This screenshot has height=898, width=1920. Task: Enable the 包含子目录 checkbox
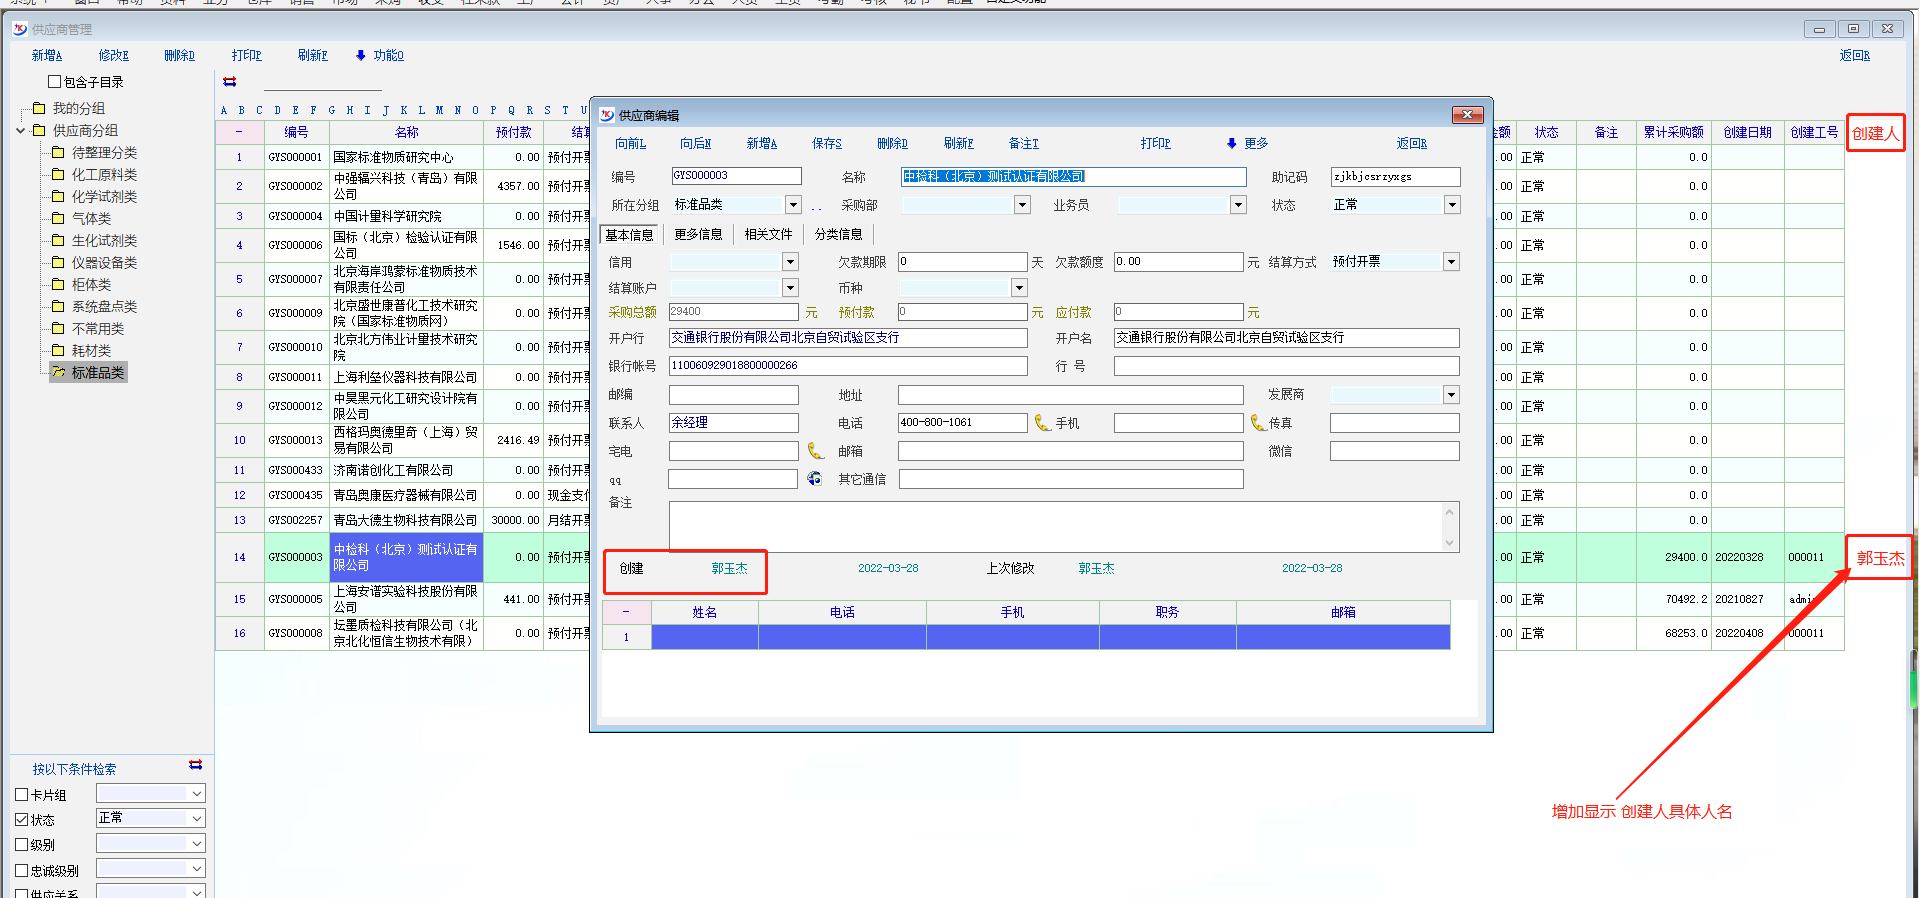coord(55,82)
